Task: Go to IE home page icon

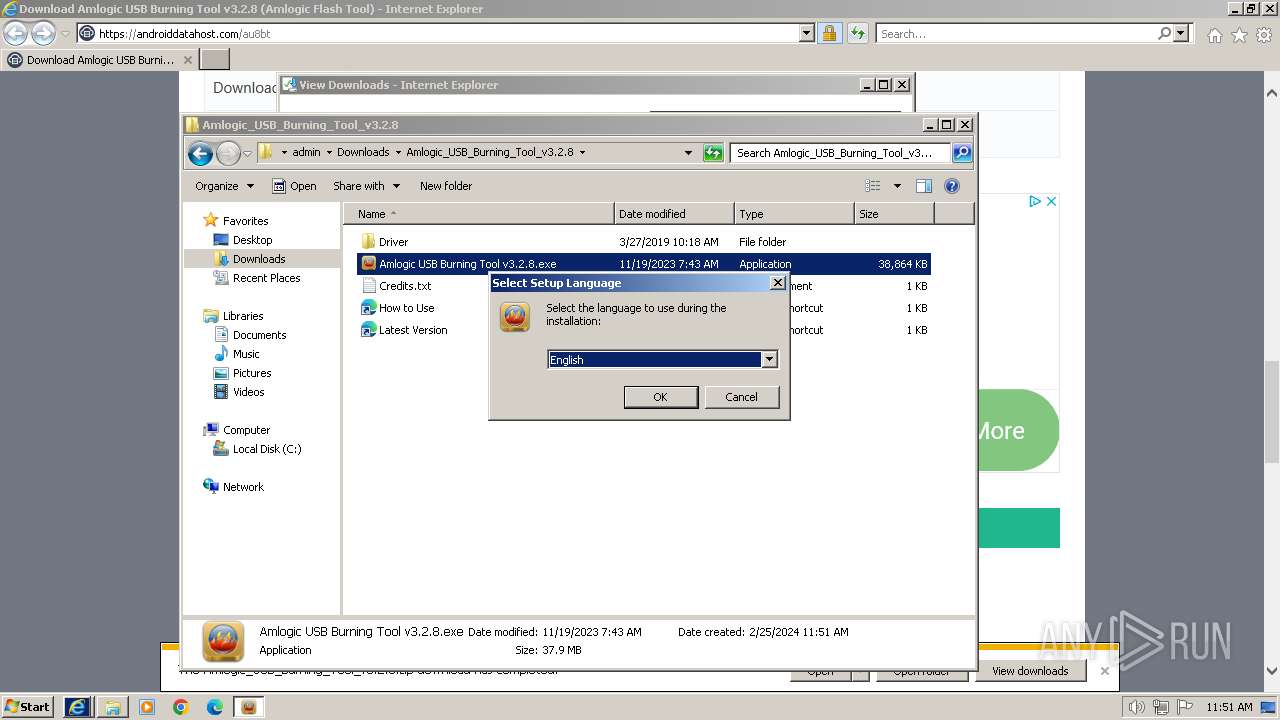Action: 1214,35
